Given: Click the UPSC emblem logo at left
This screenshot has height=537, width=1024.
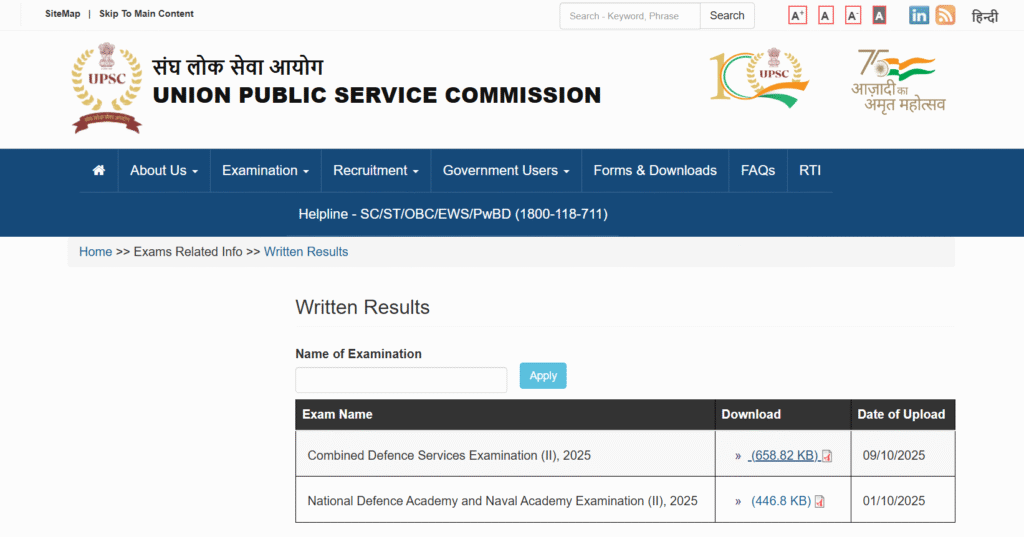Looking at the screenshot, I should tap(106, 88).
